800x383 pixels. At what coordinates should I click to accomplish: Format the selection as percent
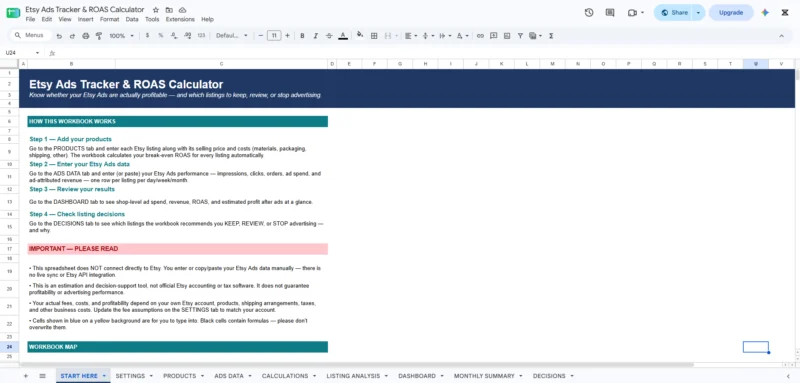(161, 36)
